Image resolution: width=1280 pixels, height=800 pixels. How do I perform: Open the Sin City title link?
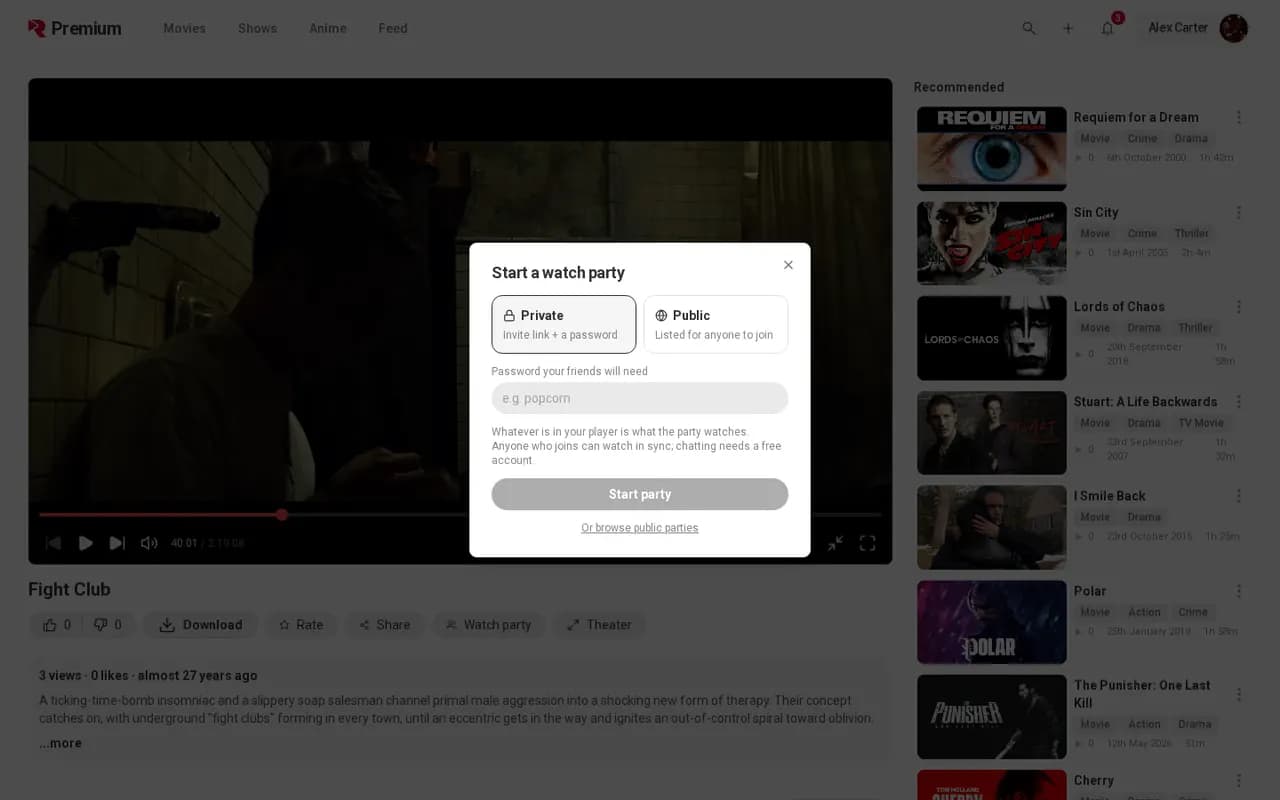[x=1096, y=212]
